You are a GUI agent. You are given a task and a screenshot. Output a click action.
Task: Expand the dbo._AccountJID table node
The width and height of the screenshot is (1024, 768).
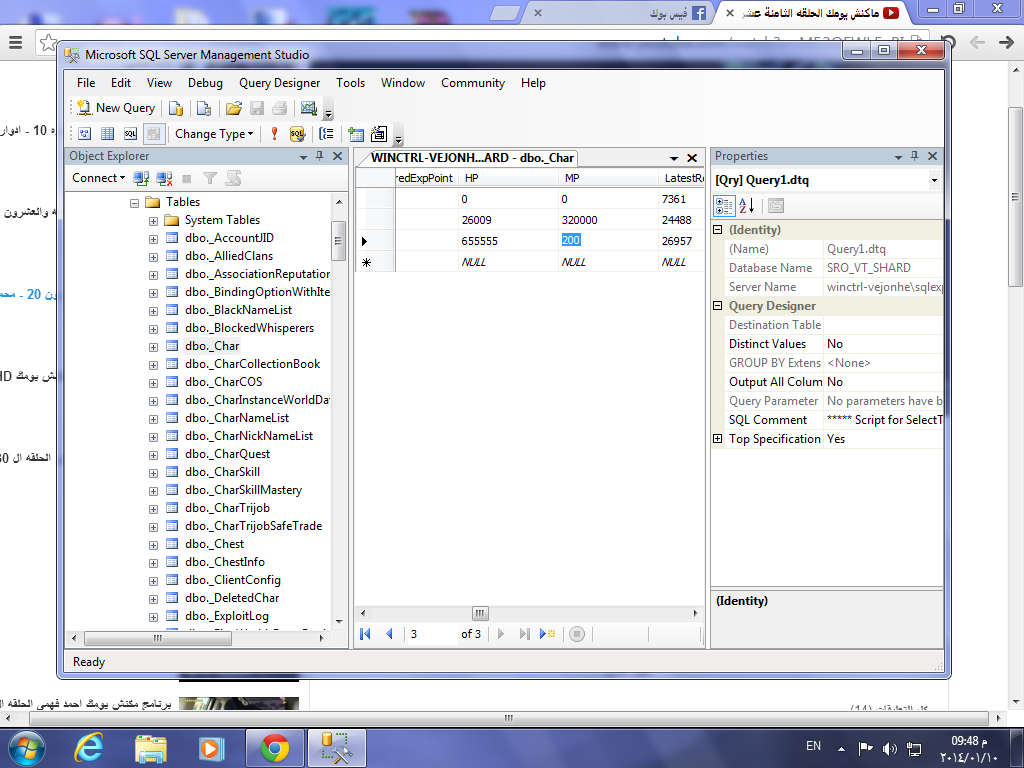(x=153, y=239)
